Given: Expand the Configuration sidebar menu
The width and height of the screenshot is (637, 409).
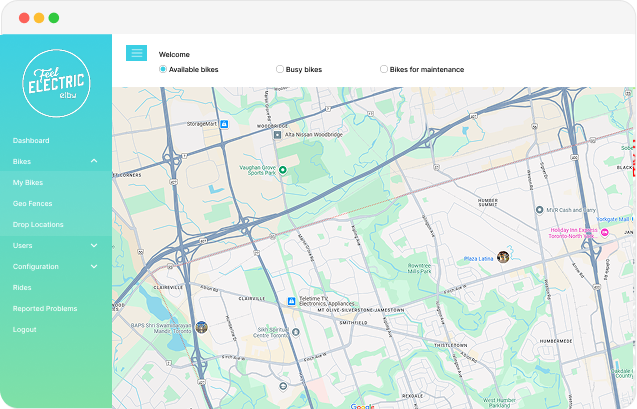Looking at the screenshot, I should click(x=93, y=266).
